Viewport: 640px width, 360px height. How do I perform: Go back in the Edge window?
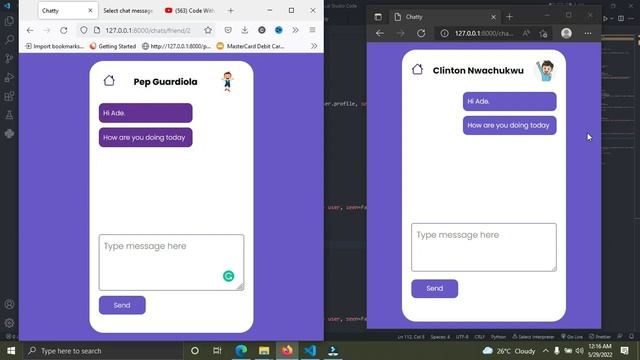coord(380,33)
